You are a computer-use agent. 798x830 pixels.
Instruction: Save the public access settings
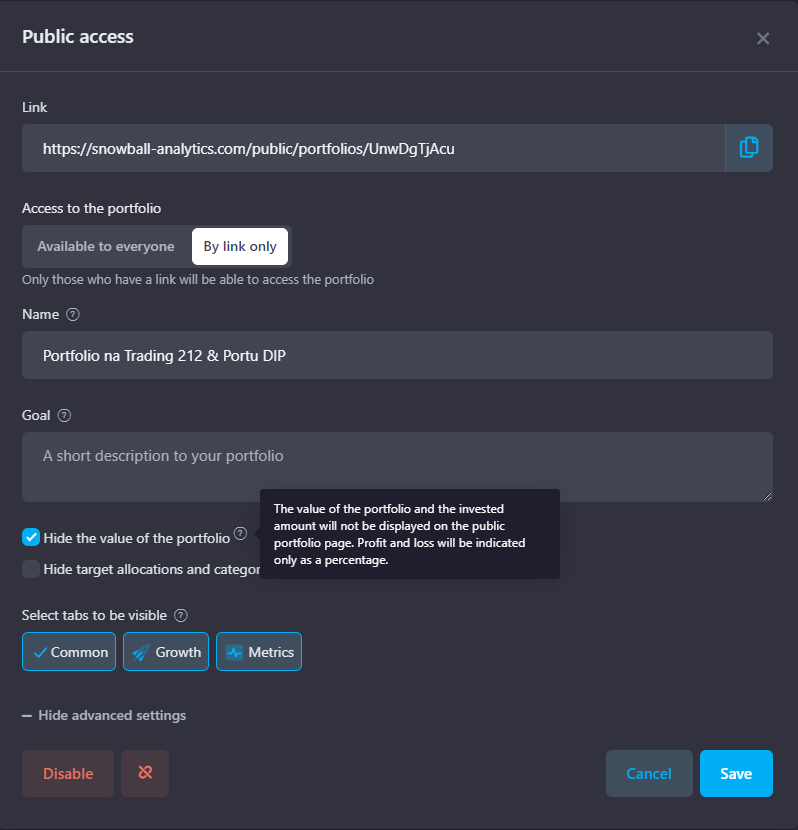tap(736, 773)
